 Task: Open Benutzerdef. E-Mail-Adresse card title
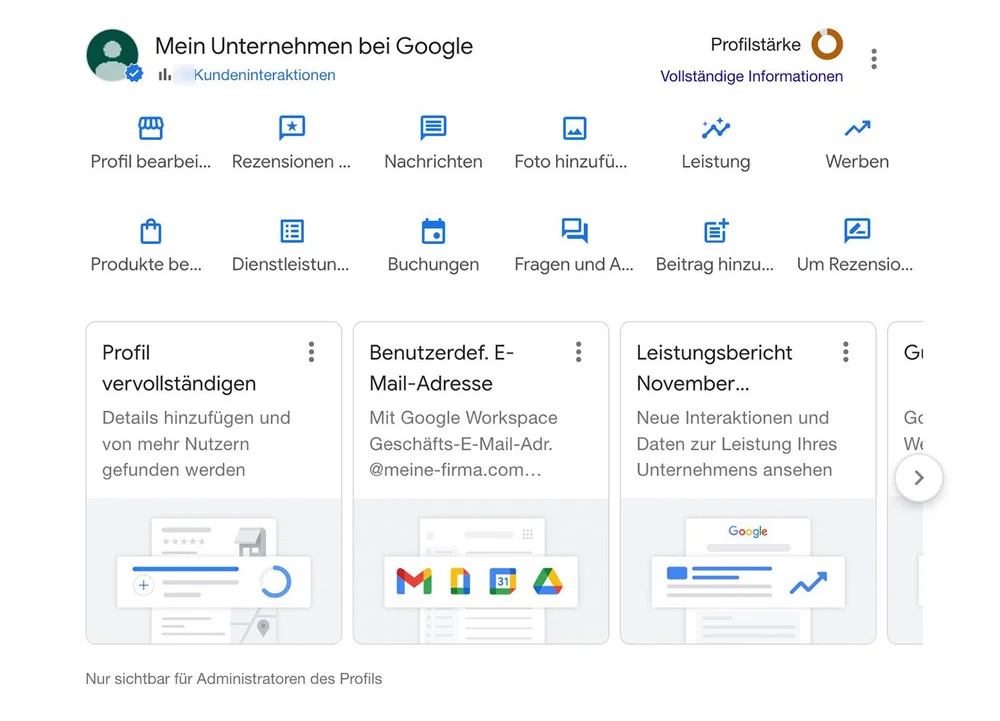point(441,368)
